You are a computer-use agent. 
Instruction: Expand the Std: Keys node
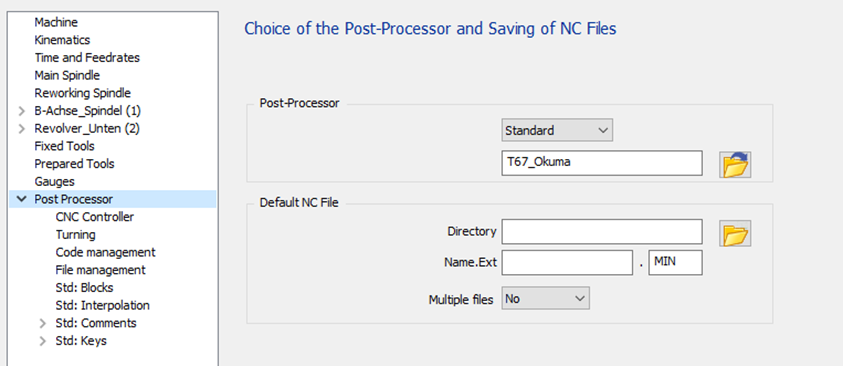click(43, 341)
